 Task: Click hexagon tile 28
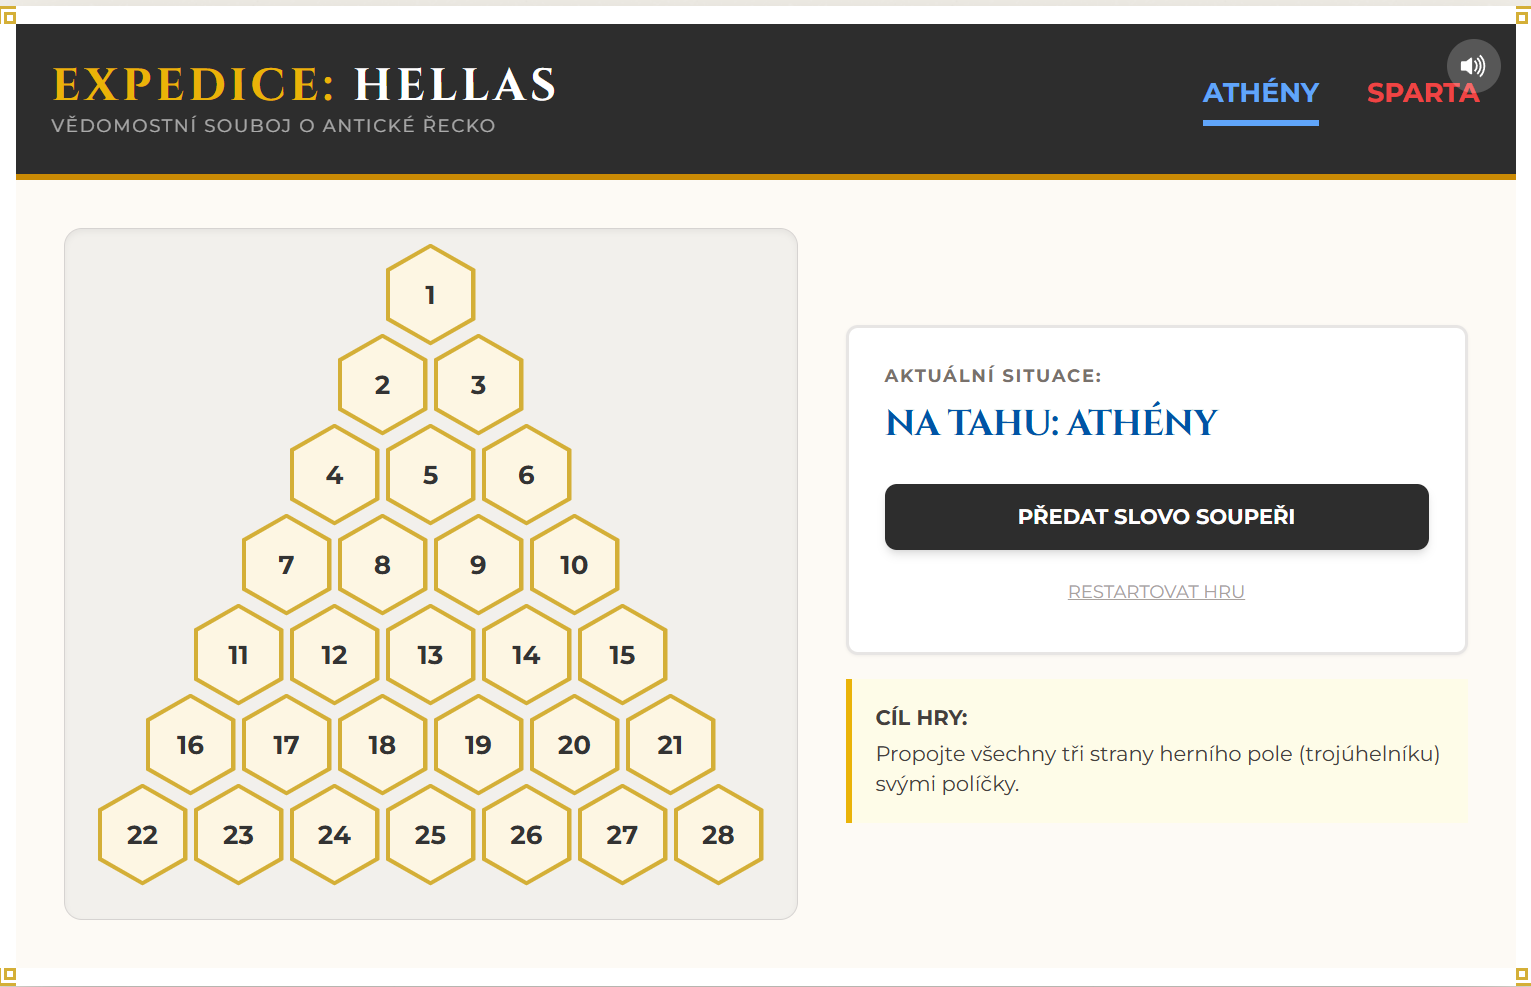tap(718, 835)
